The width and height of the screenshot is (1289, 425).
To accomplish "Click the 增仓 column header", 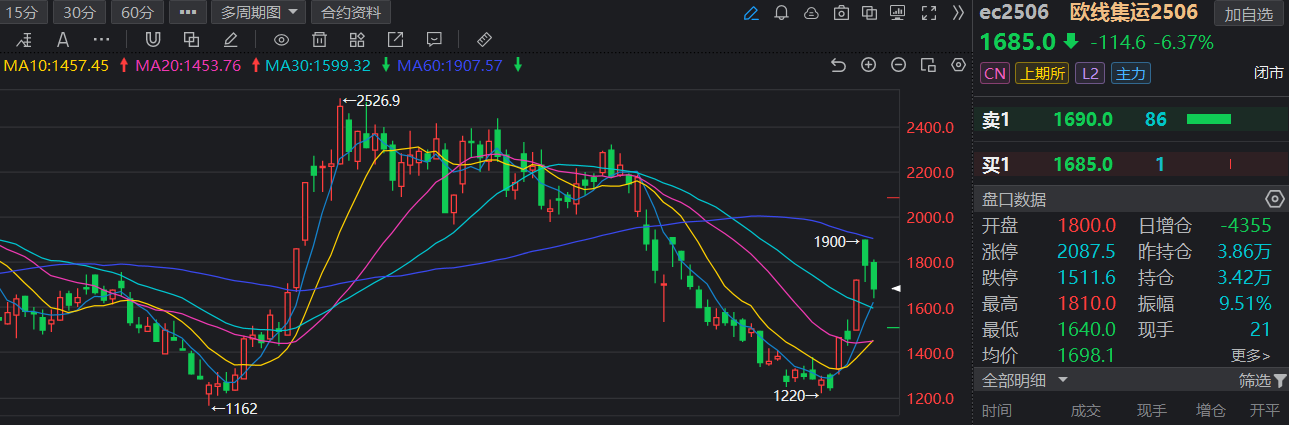I will [x=1210, y=410].
